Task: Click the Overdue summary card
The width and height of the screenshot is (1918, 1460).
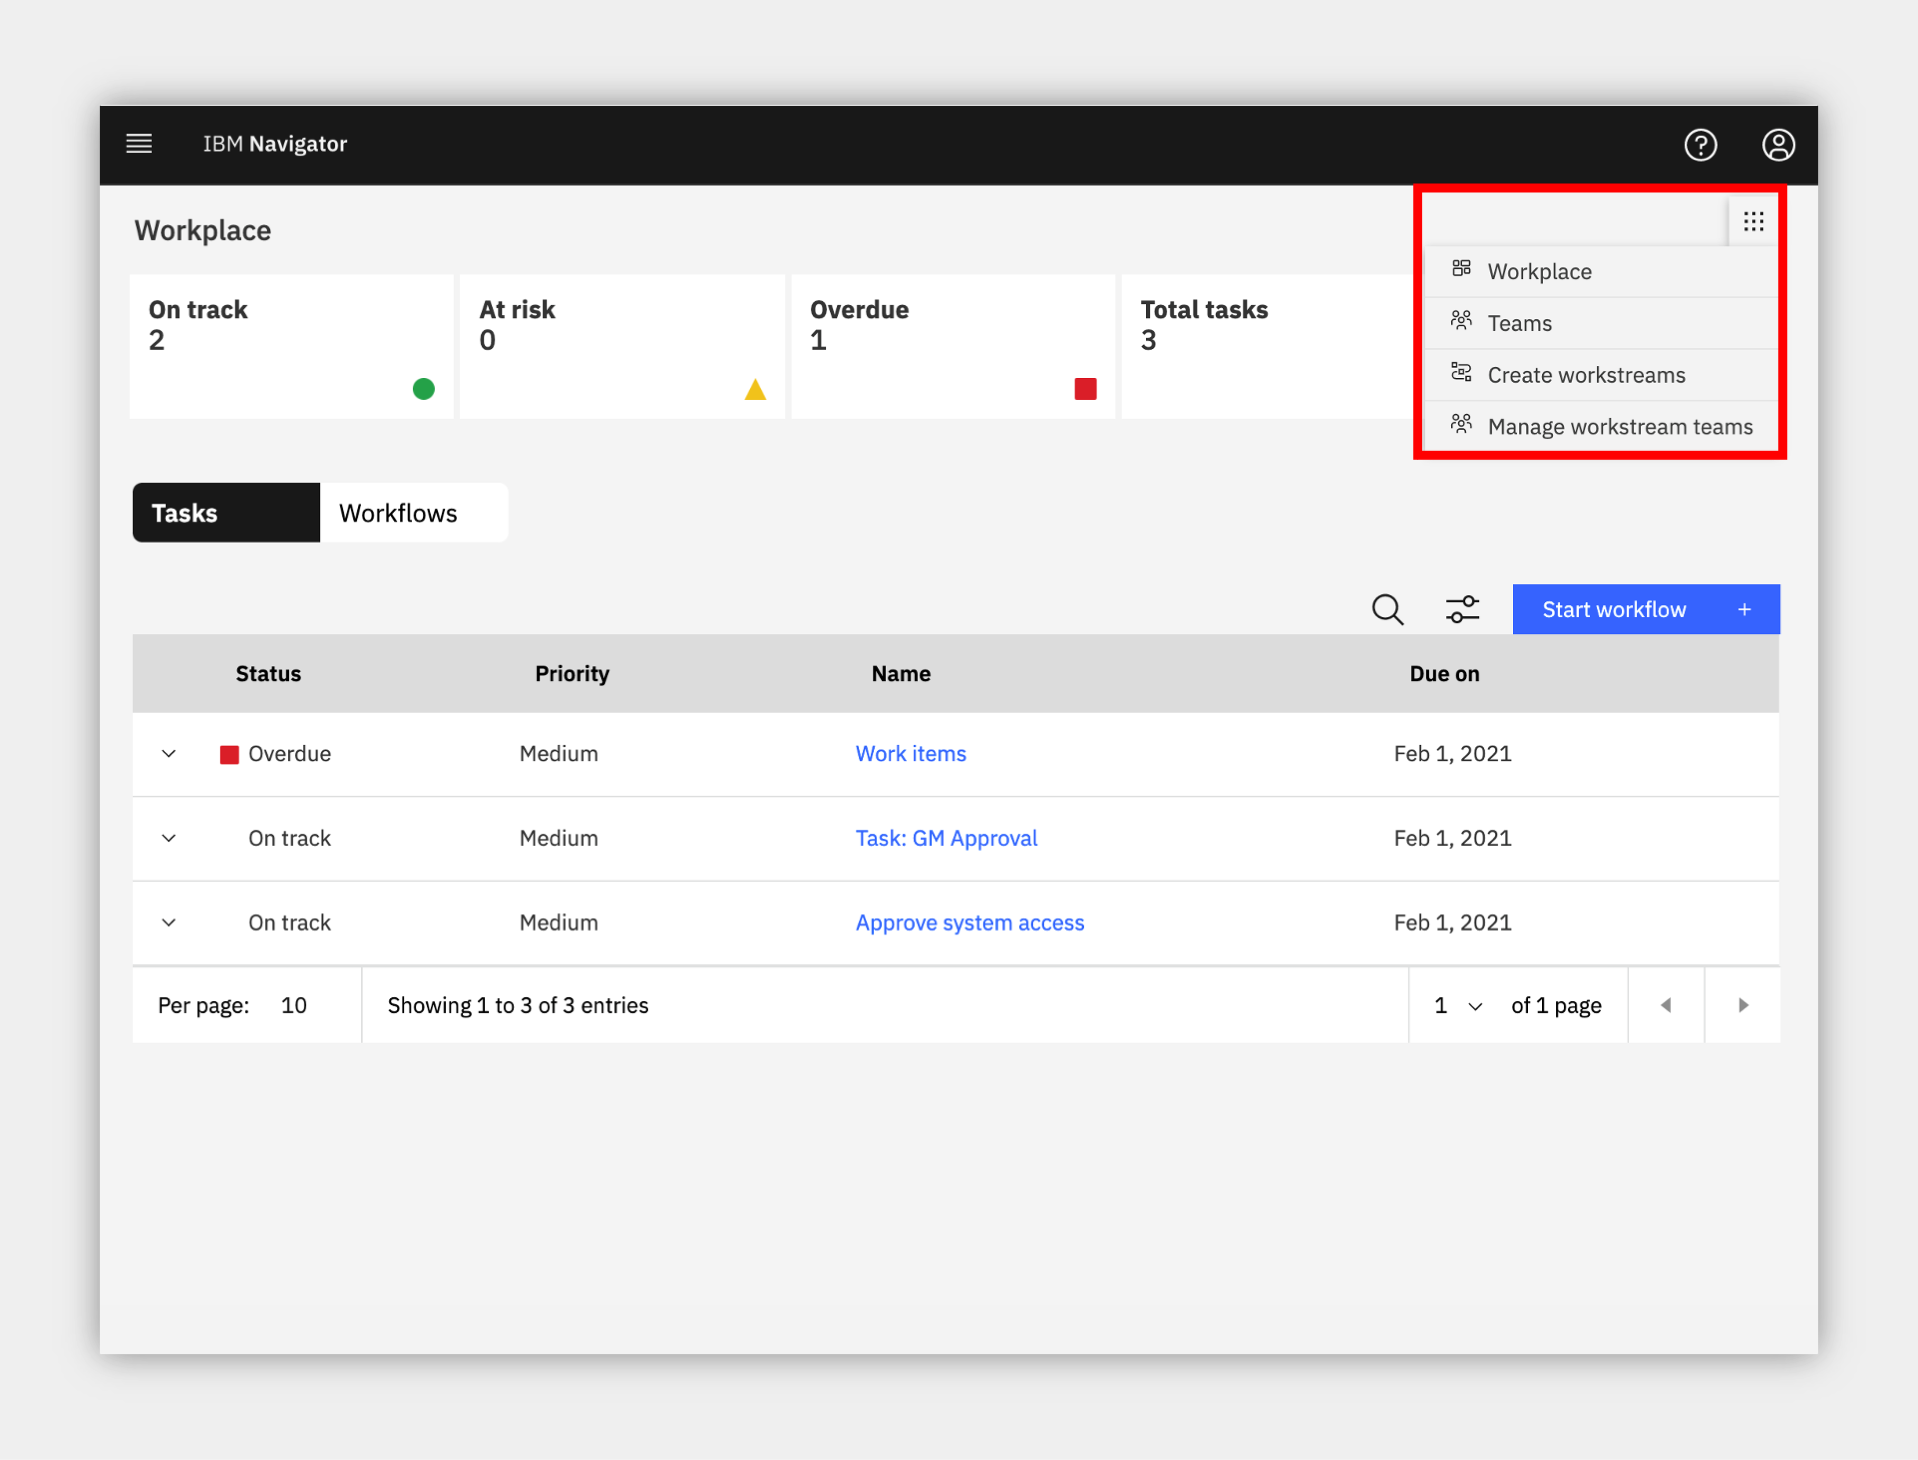Action: [x=953, y=346]
